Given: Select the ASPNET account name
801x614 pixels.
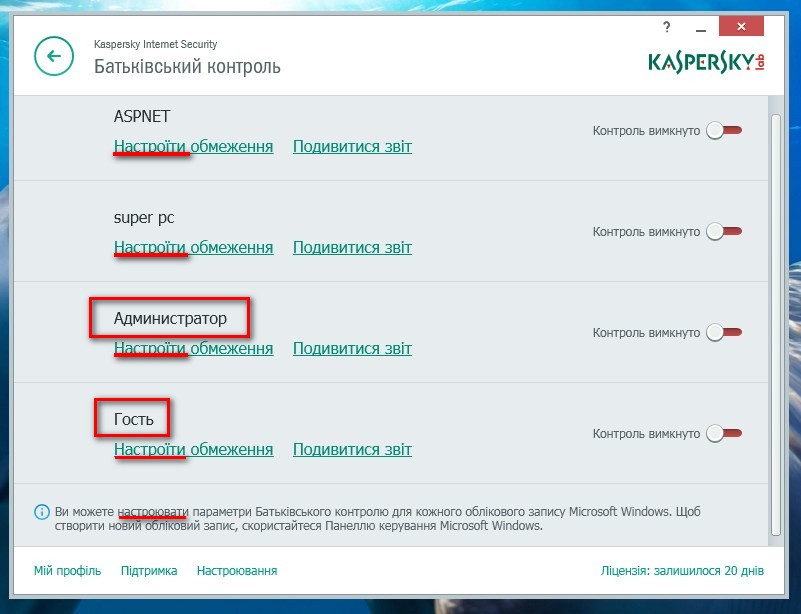Looking at the screenshot, I should pos(142,116).
